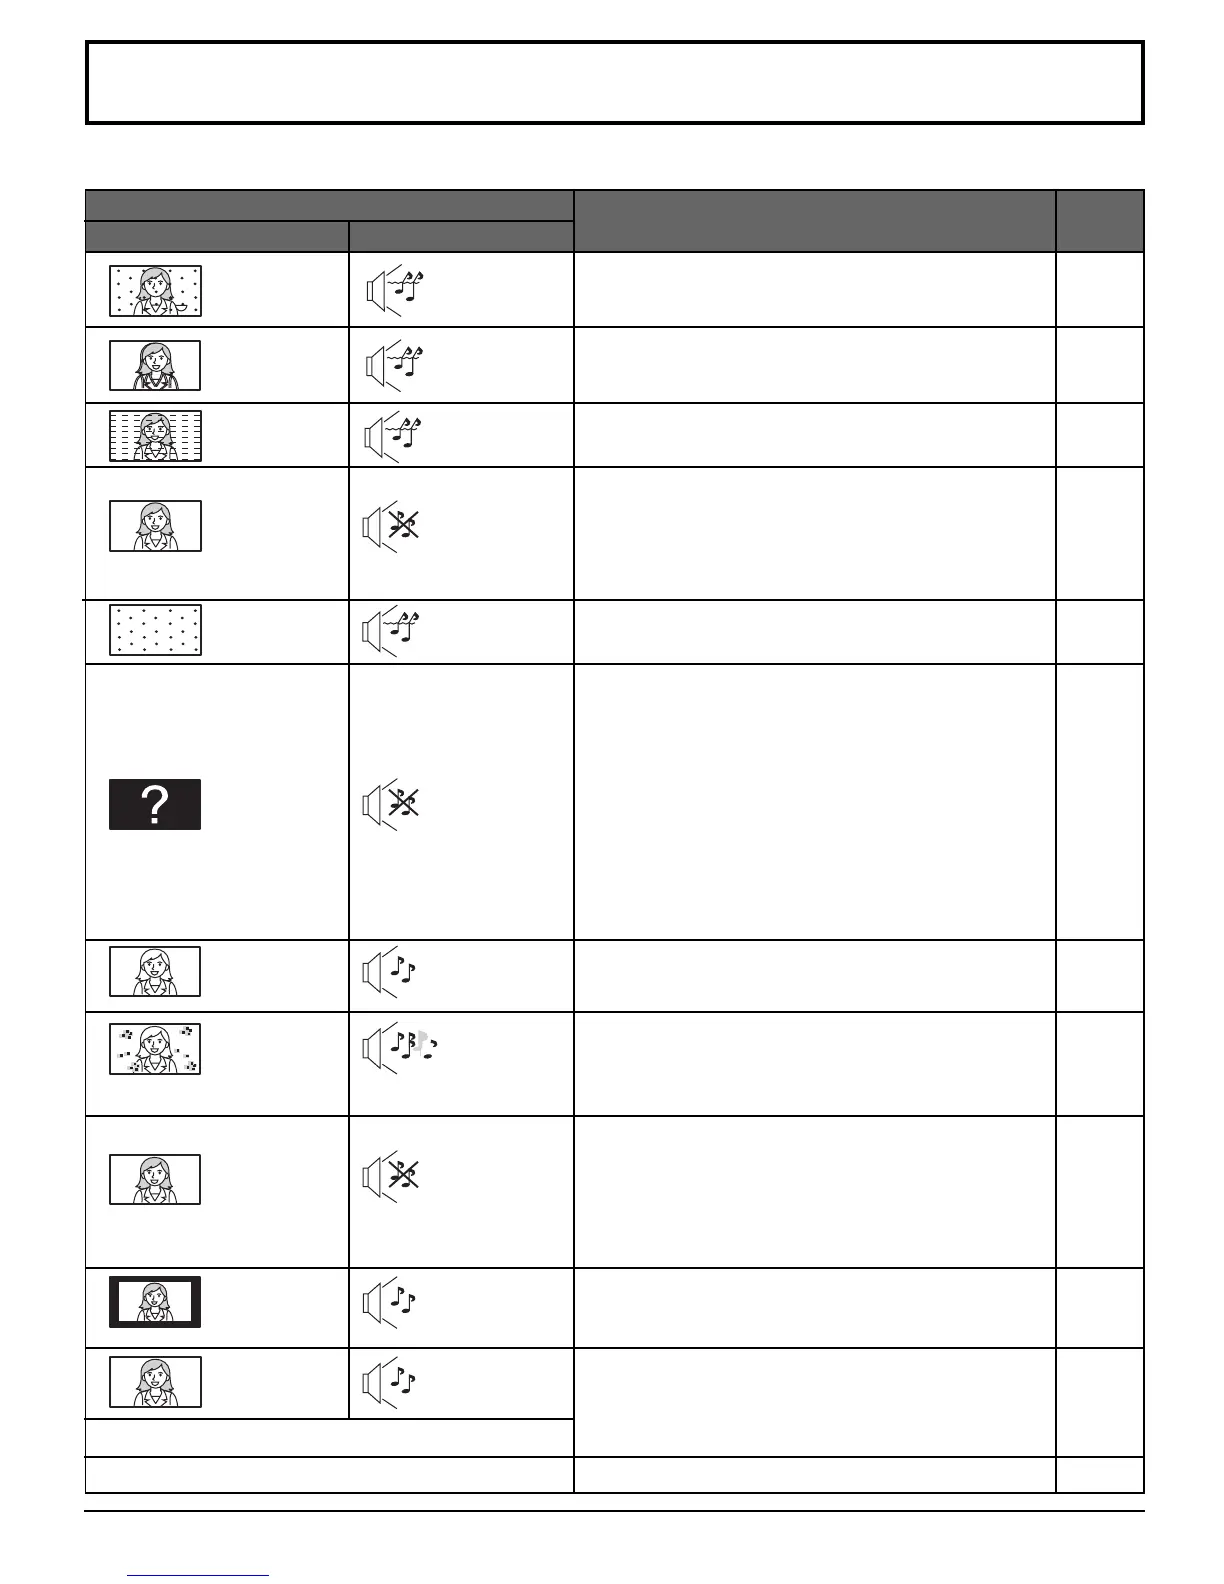The height and width of the screenshot is (1584, 1224).
Task: Click the bottom-most speaker with notes icon
Action: [x=389, y=1383]
